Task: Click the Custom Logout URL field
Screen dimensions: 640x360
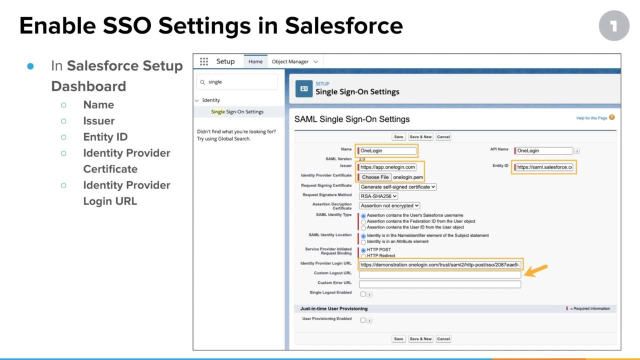Action: coord(440,275)
